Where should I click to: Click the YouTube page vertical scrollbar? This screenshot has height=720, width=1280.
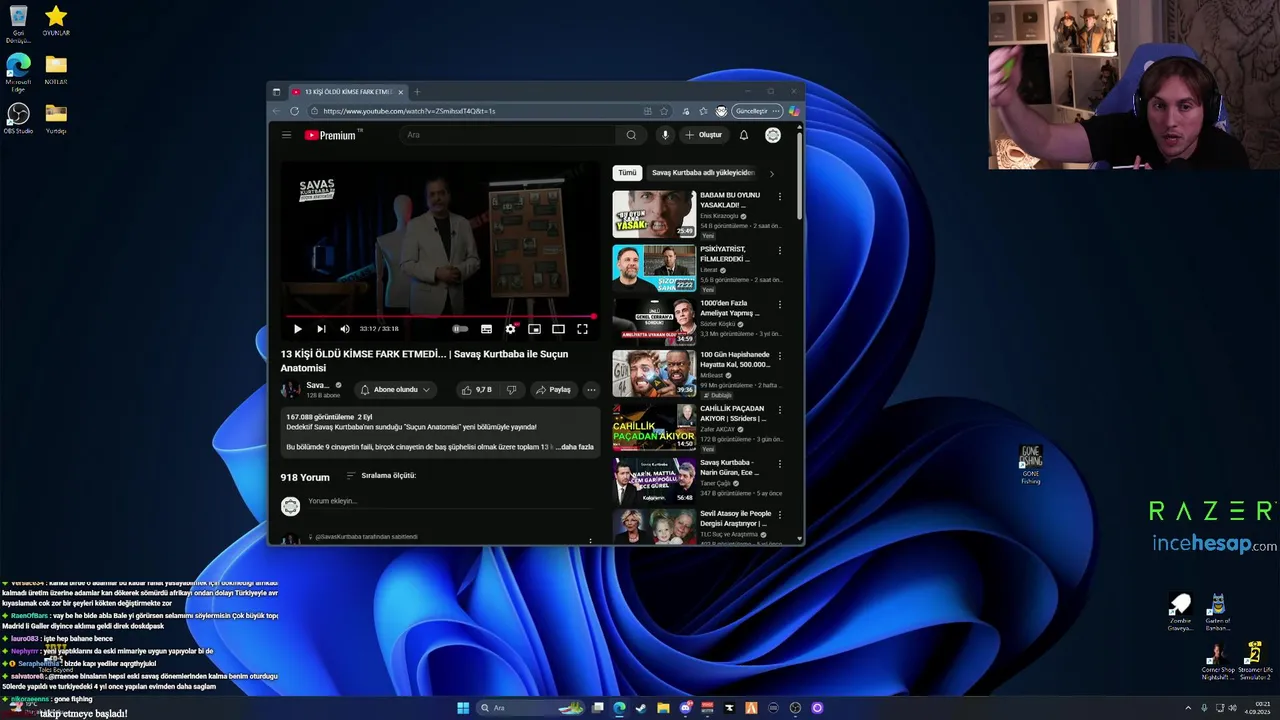click(799, 176)
